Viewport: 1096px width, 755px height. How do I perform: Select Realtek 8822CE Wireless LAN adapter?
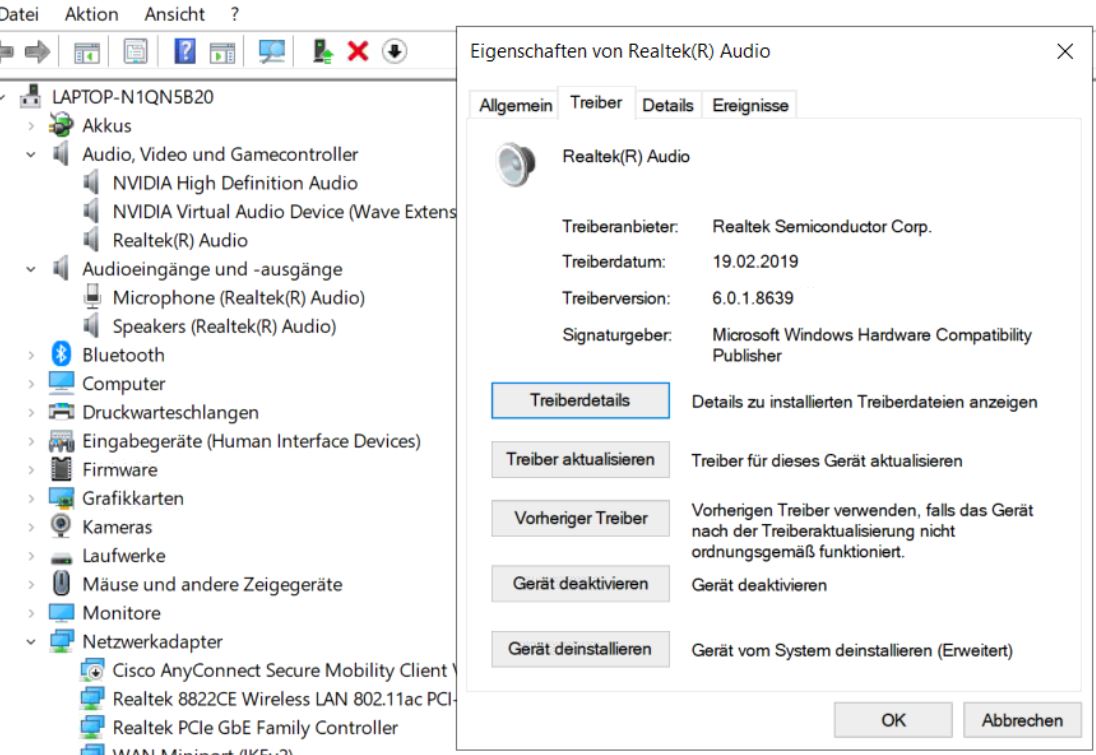click(x=284, y=699)
